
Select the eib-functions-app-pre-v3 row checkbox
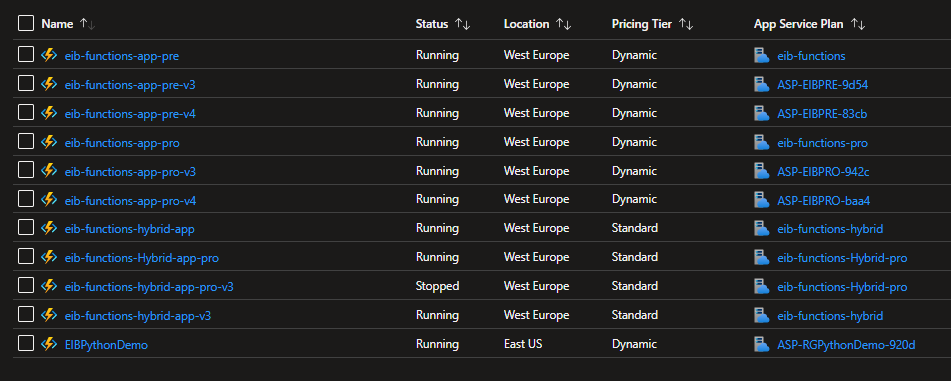25,84
